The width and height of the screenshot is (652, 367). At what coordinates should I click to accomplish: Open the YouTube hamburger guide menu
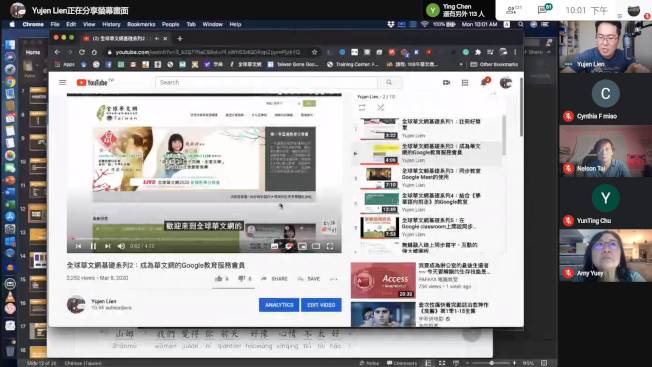pos(63,82)
